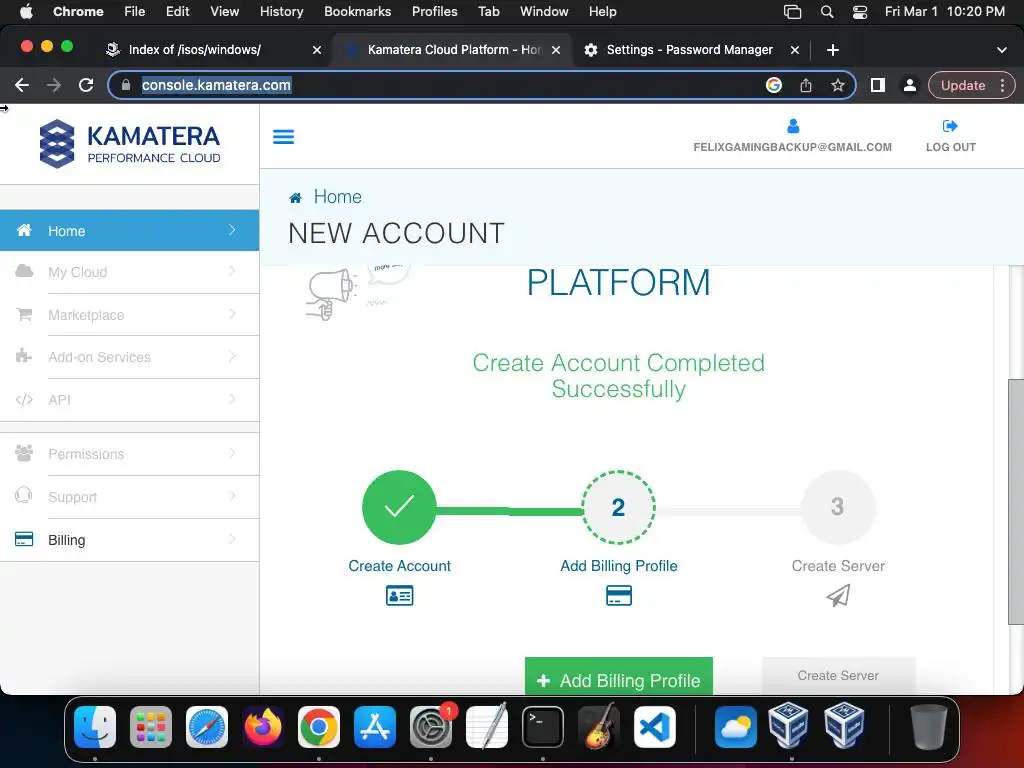Expand the Permissions chevron

232,453
